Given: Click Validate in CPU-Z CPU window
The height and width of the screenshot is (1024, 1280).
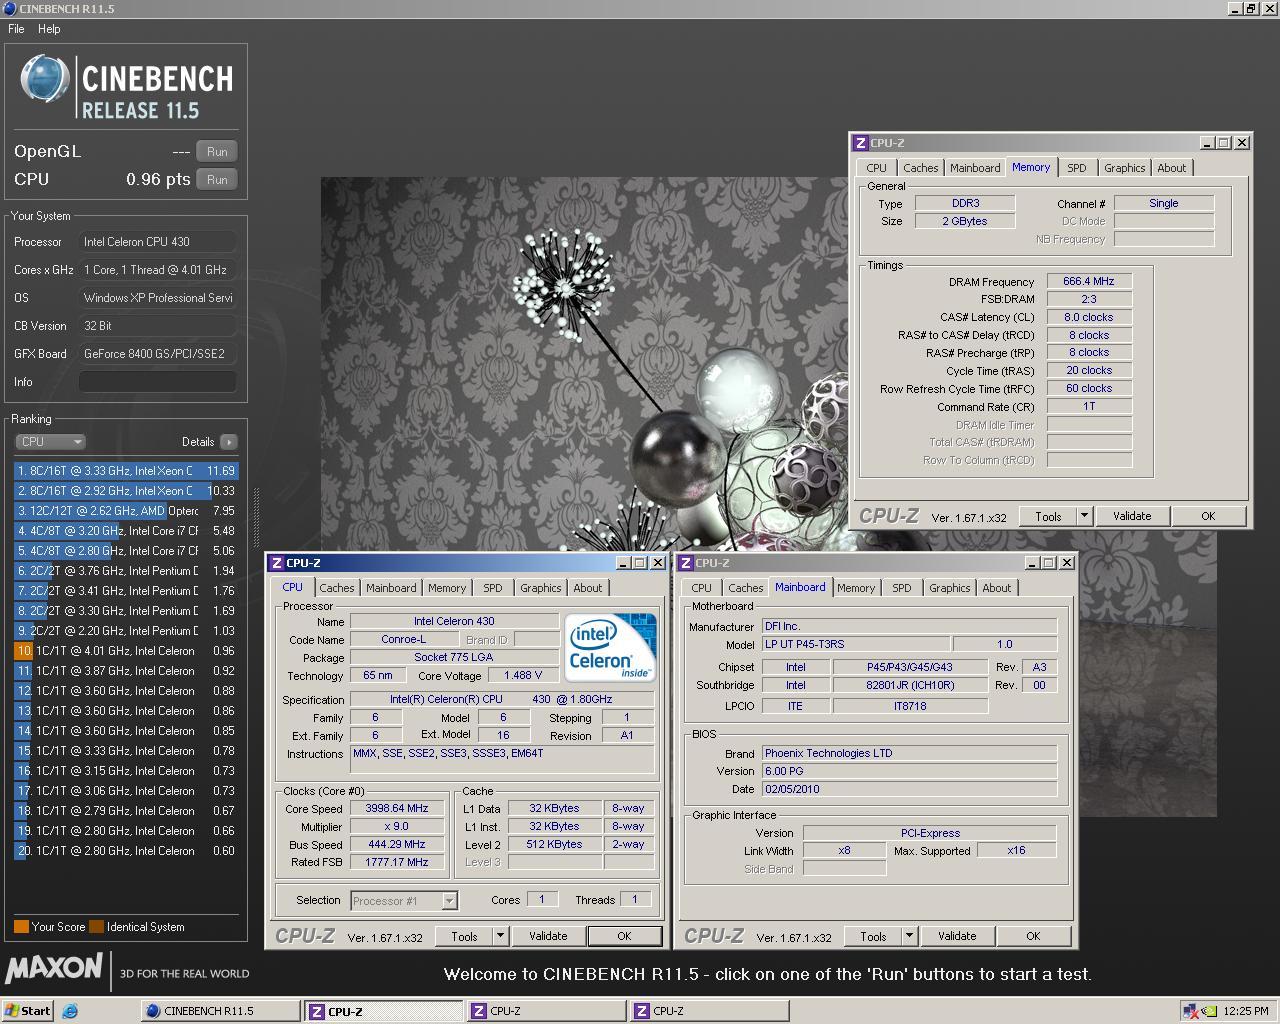Looking at the screenshot, I should click(548, 937).
